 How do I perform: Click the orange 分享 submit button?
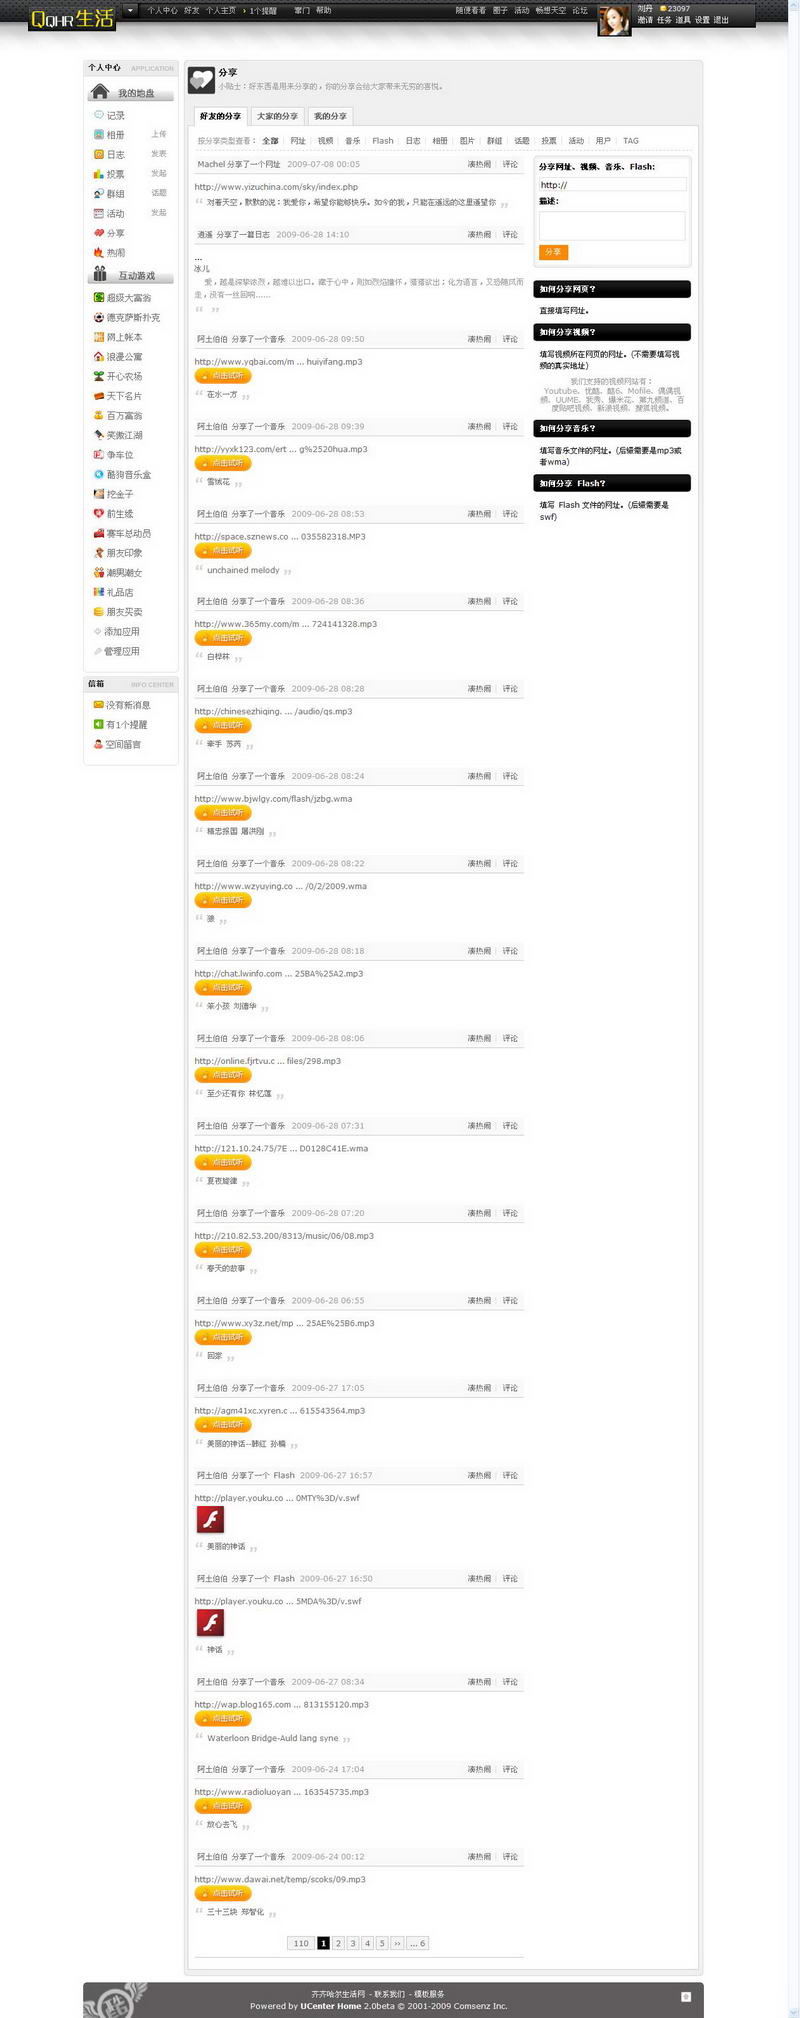pyautogui.click(x=553, y=252)
